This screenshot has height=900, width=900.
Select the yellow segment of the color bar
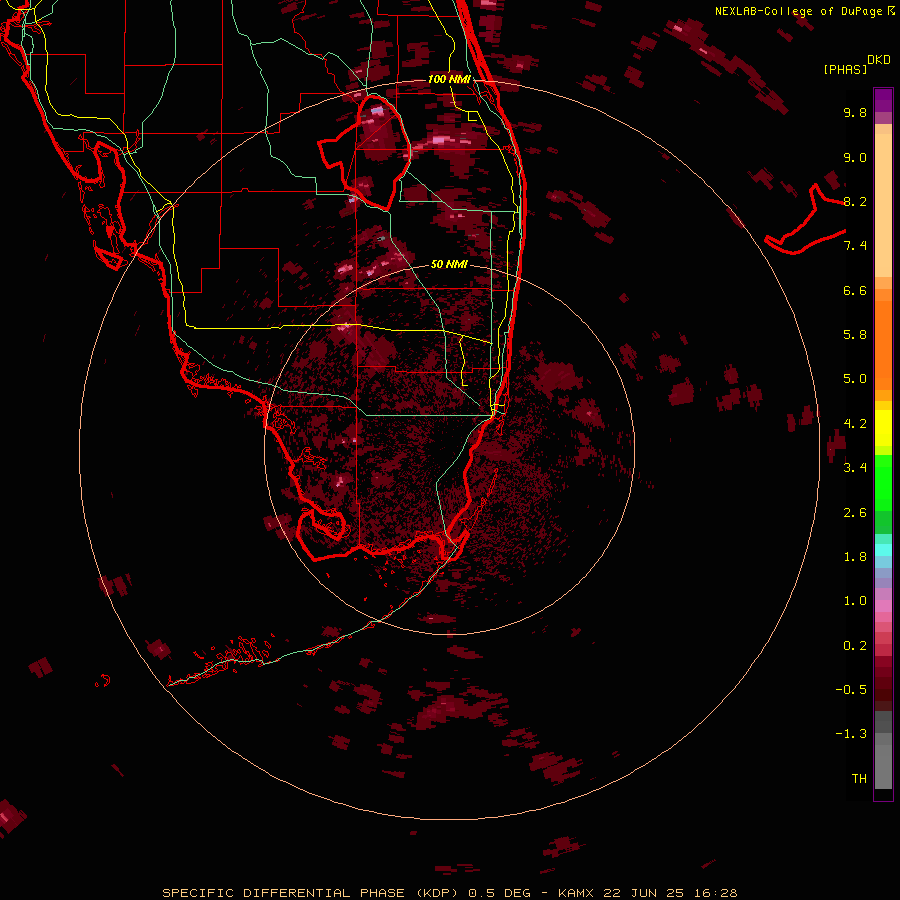pos(883,428)
